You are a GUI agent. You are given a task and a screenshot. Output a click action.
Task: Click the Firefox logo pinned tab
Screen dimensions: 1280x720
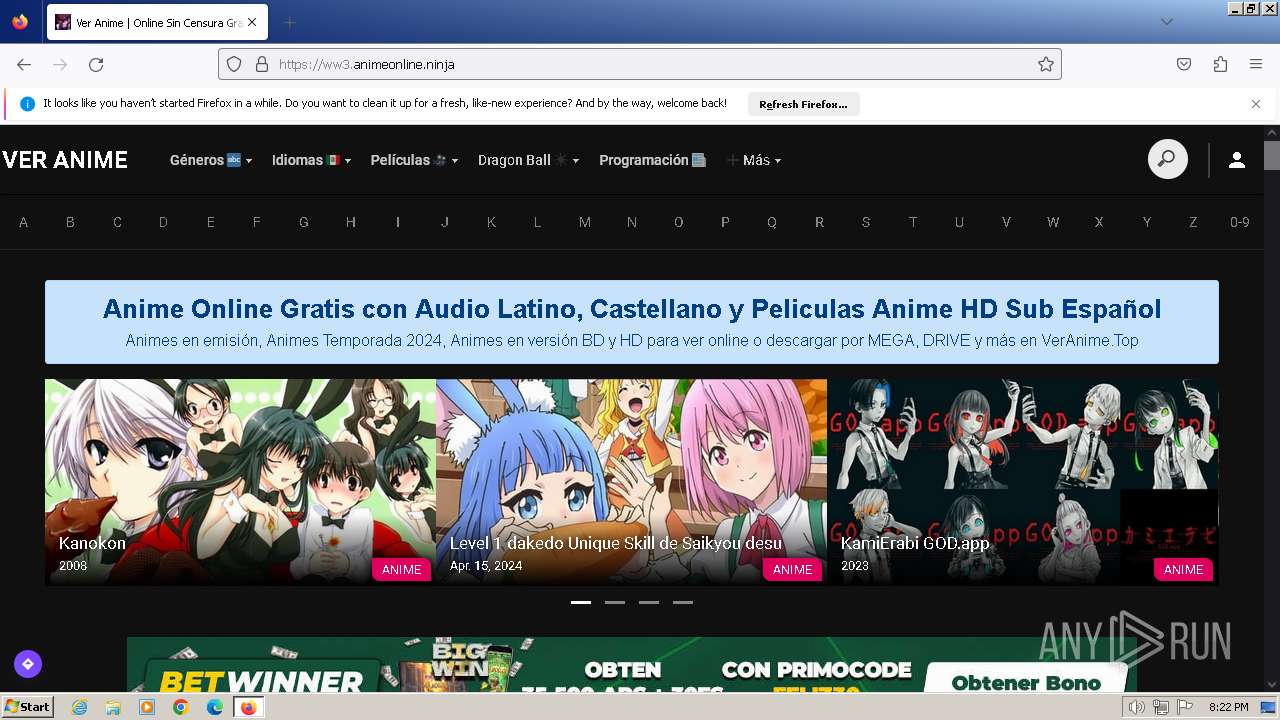pyautogui.click(x=20, y=22)
